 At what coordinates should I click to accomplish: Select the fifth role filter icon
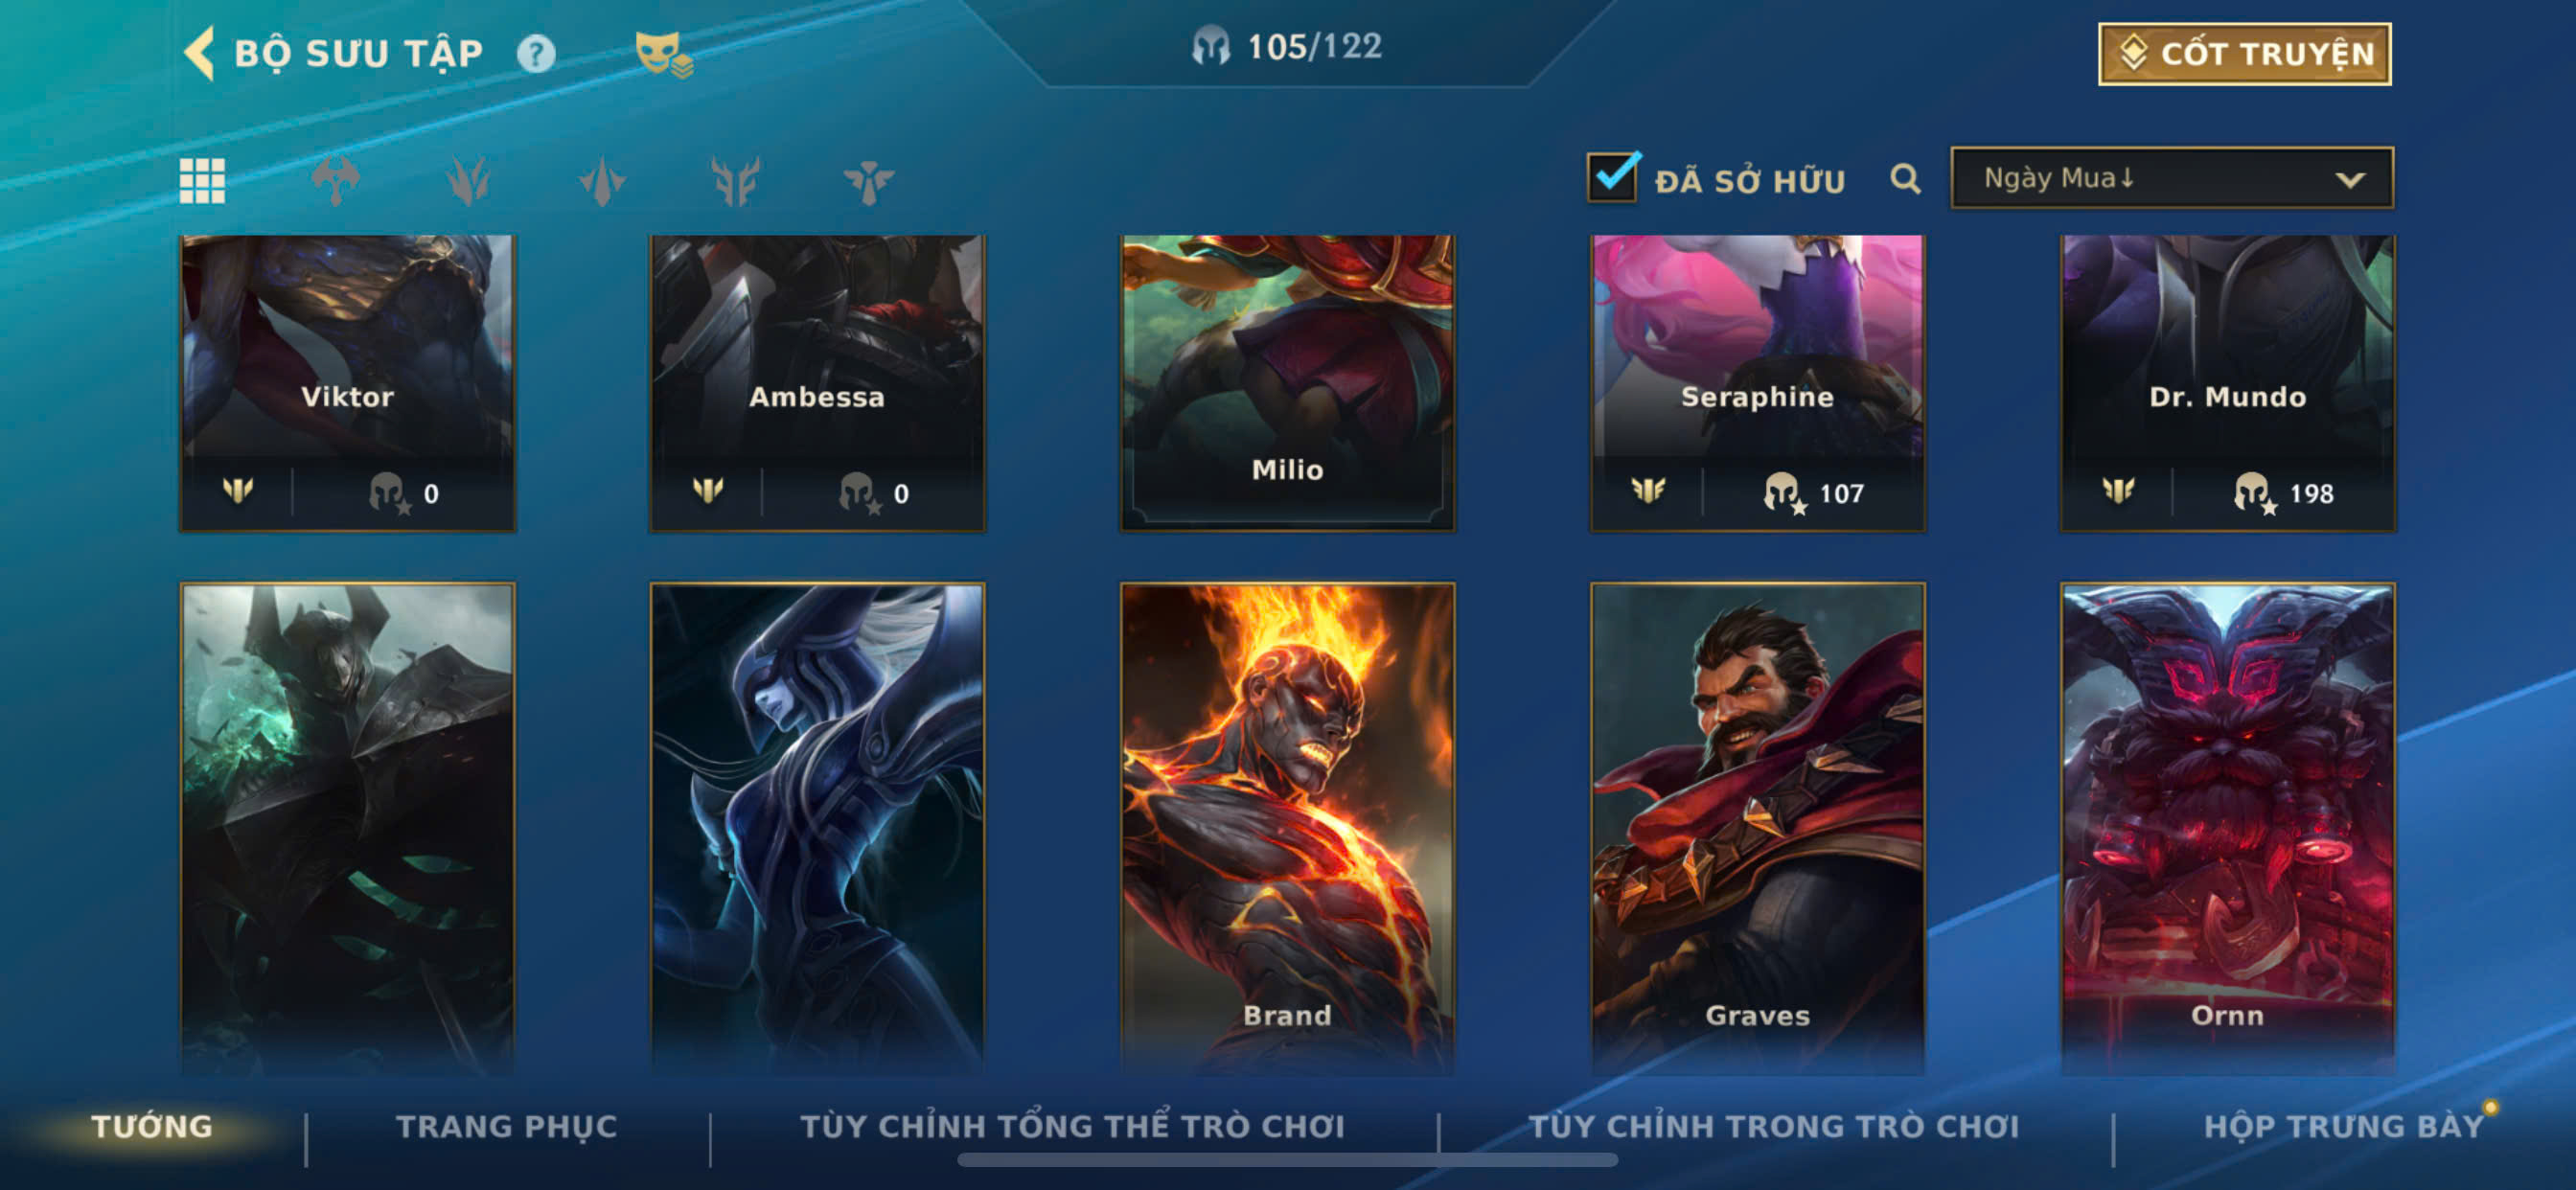735,181
